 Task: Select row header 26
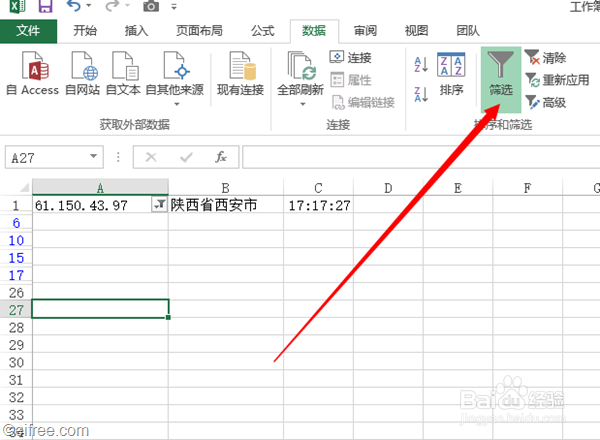point(16,293)
